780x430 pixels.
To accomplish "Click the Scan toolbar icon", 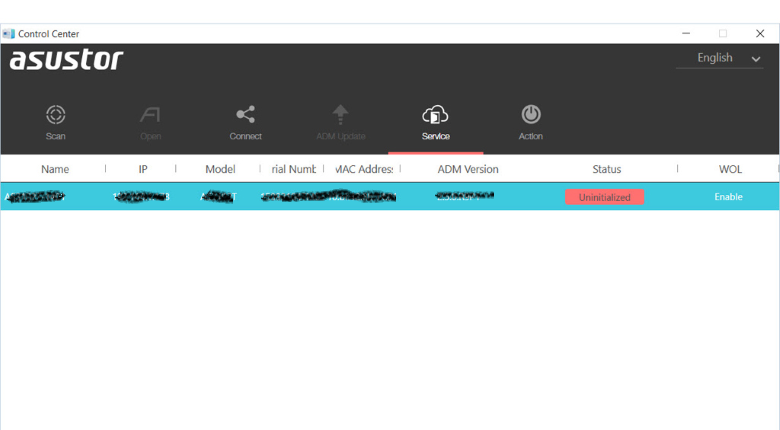I will (56, 114).
